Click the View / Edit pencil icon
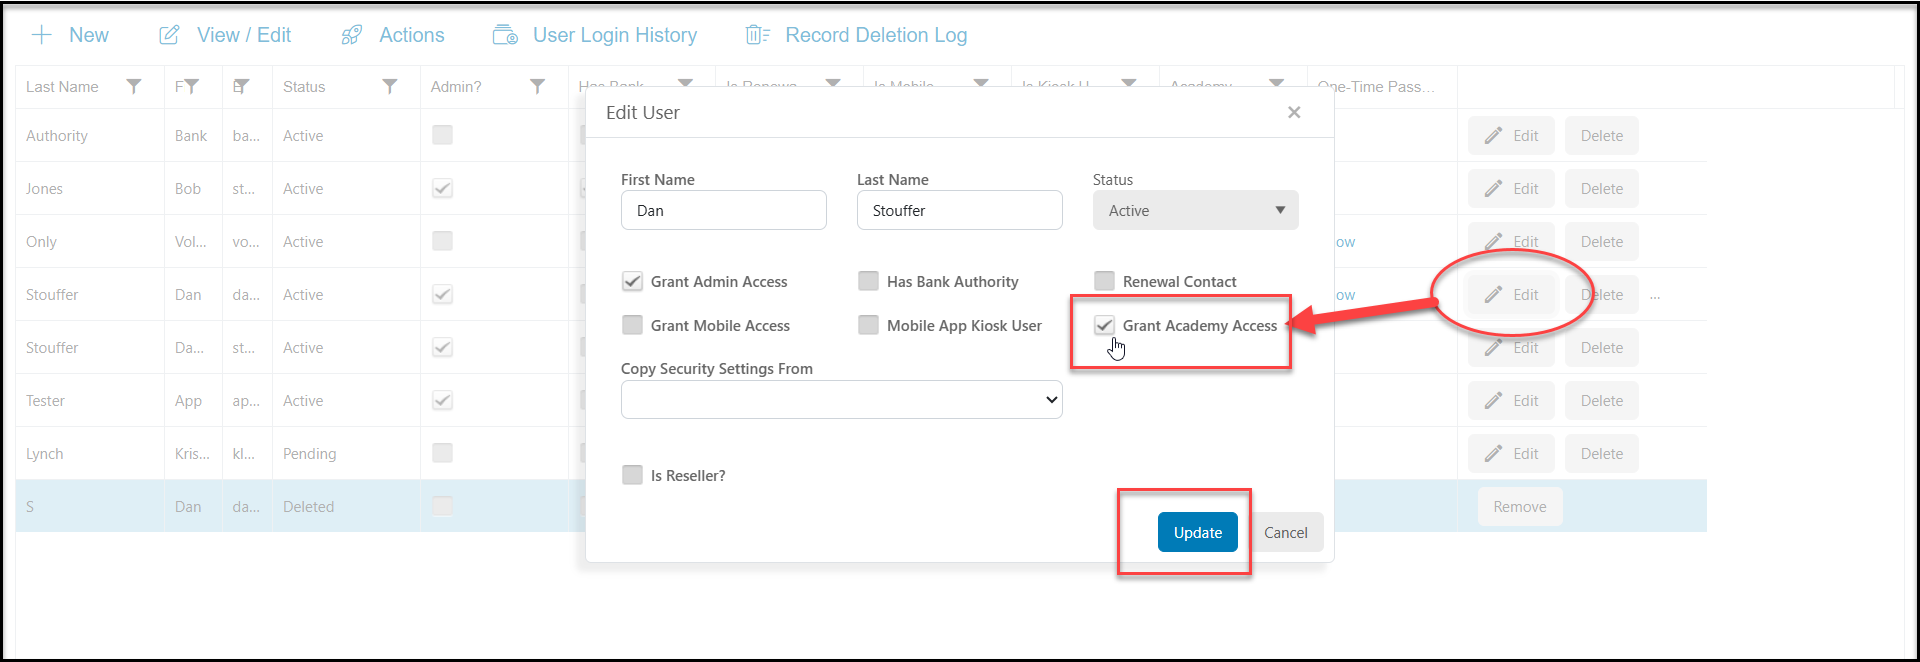1920x662 pixels. click(x=170, y=35)
